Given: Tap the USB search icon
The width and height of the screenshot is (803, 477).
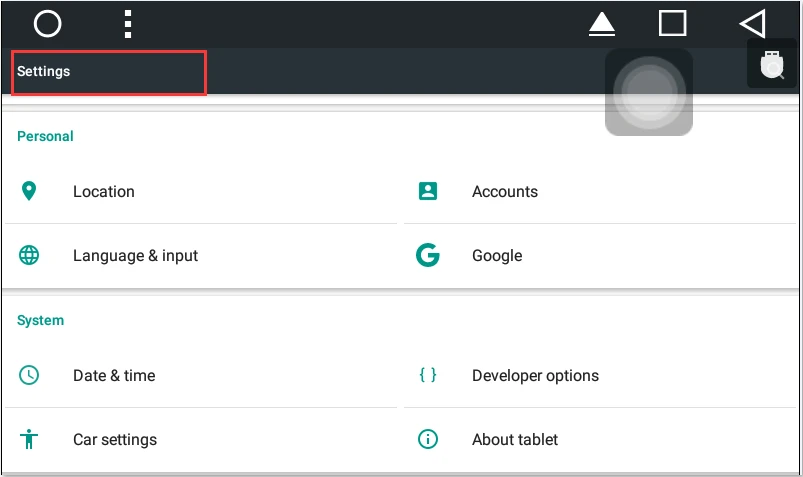Looking at the screenshot, I should click(772, 65).
